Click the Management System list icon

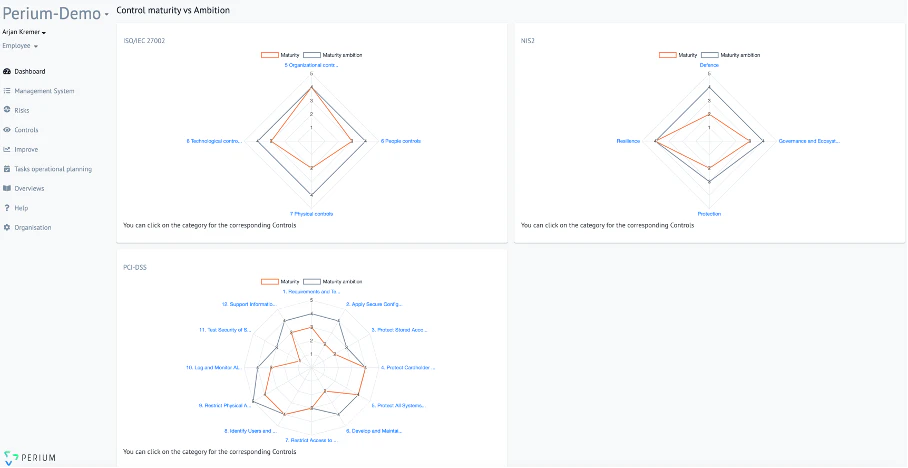pyautogui.click(x=7, y=91)
